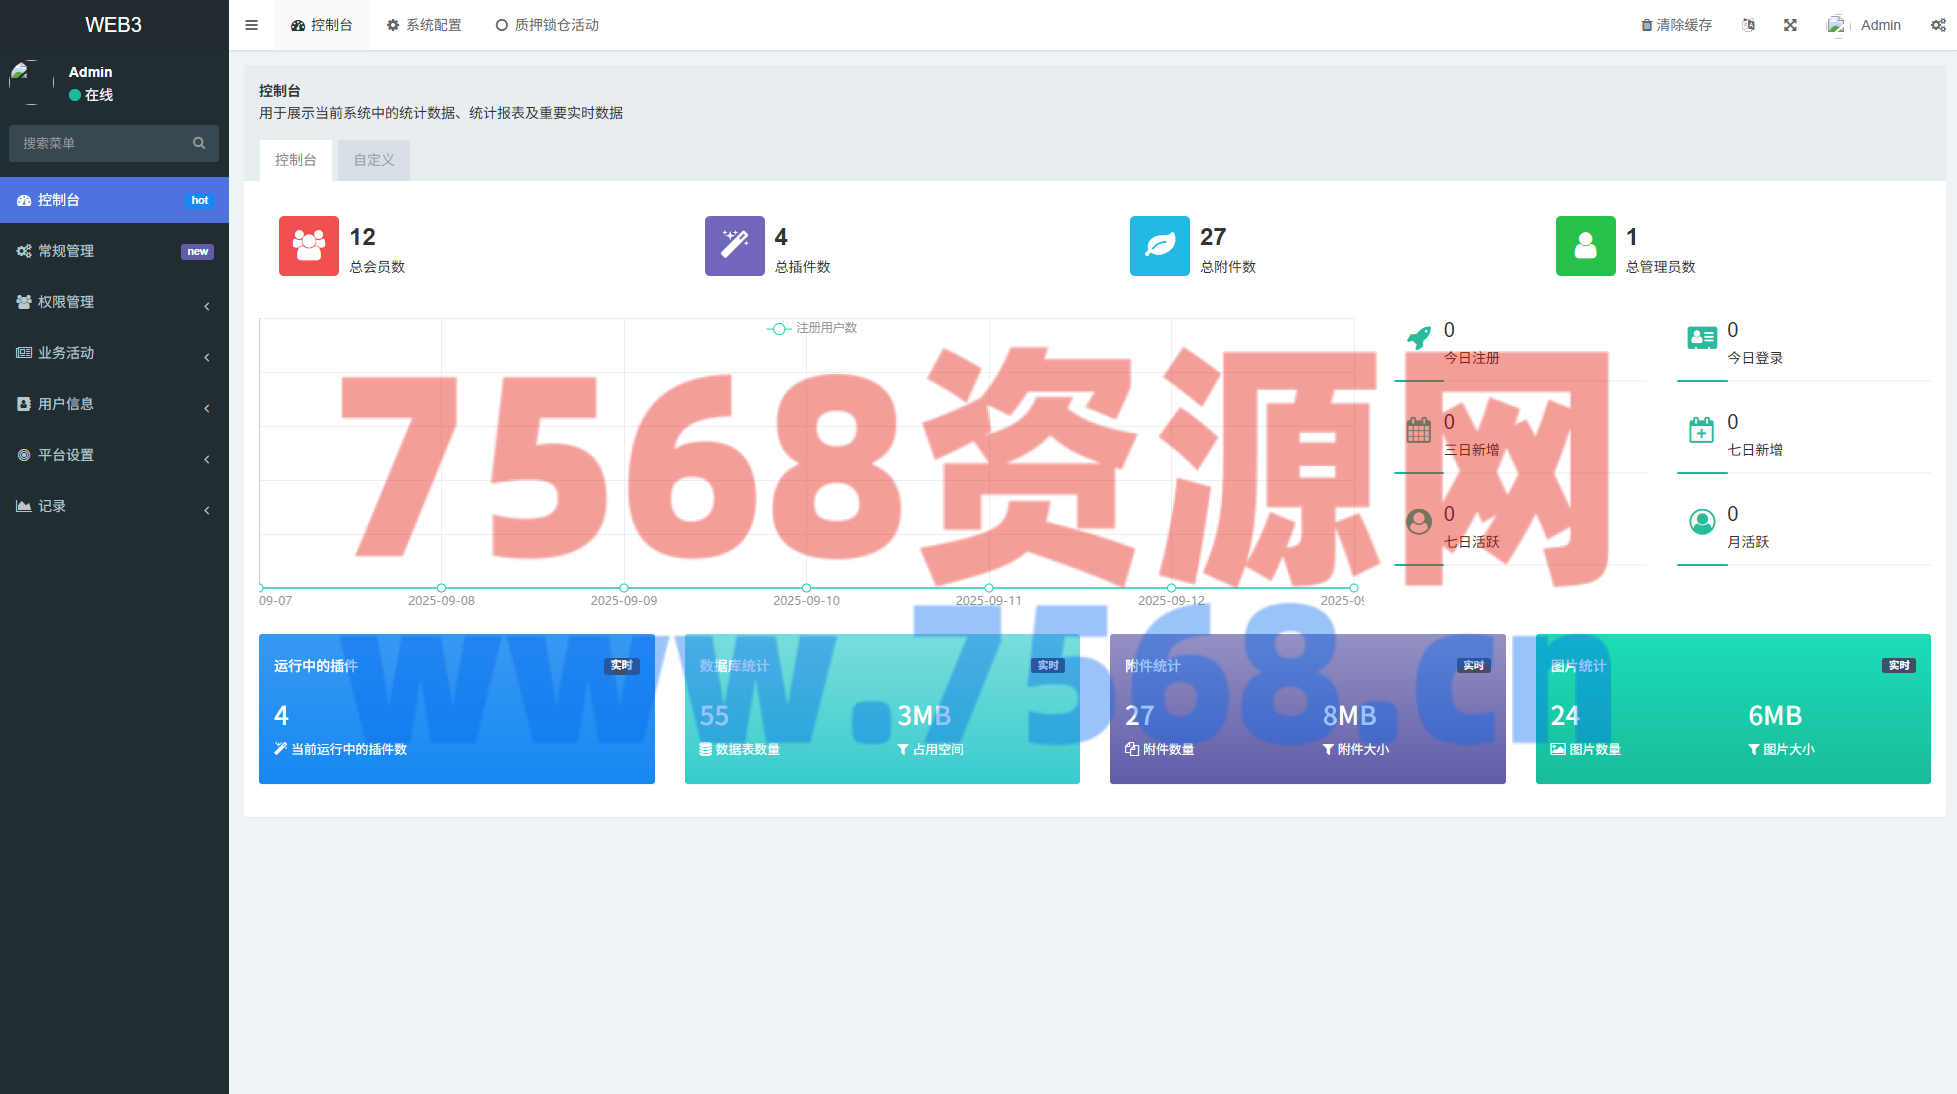Image resolution: width=1957 pixels, height=1094 pixels.
Task: Click the language translate icon in the header
Action: click(x=1748, y=25)
